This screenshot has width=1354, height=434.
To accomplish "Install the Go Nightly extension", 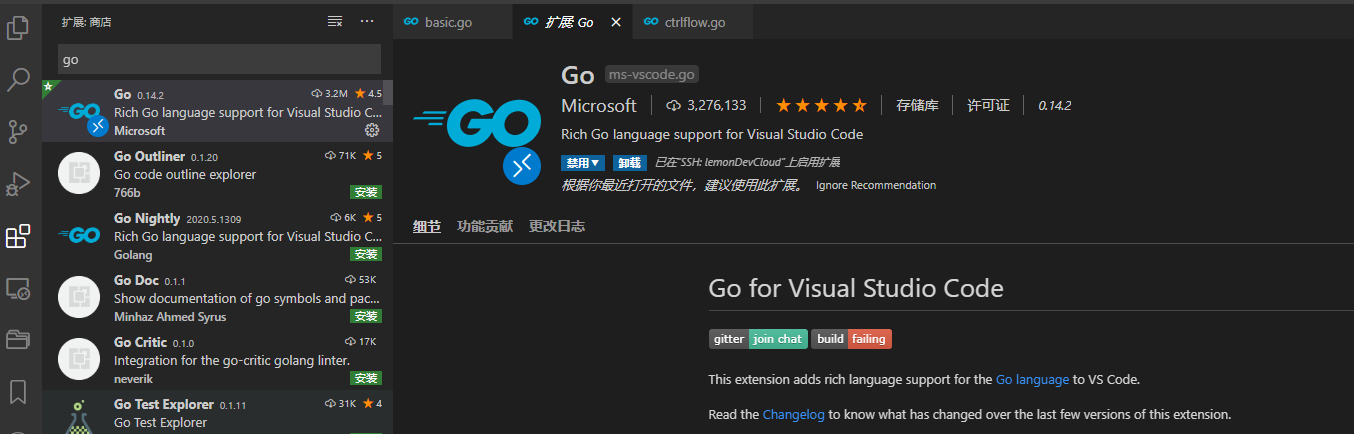I will coord(365,254).
